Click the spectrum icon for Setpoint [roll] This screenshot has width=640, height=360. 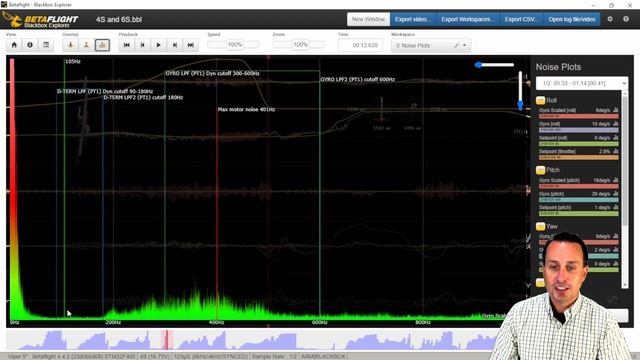616,138
